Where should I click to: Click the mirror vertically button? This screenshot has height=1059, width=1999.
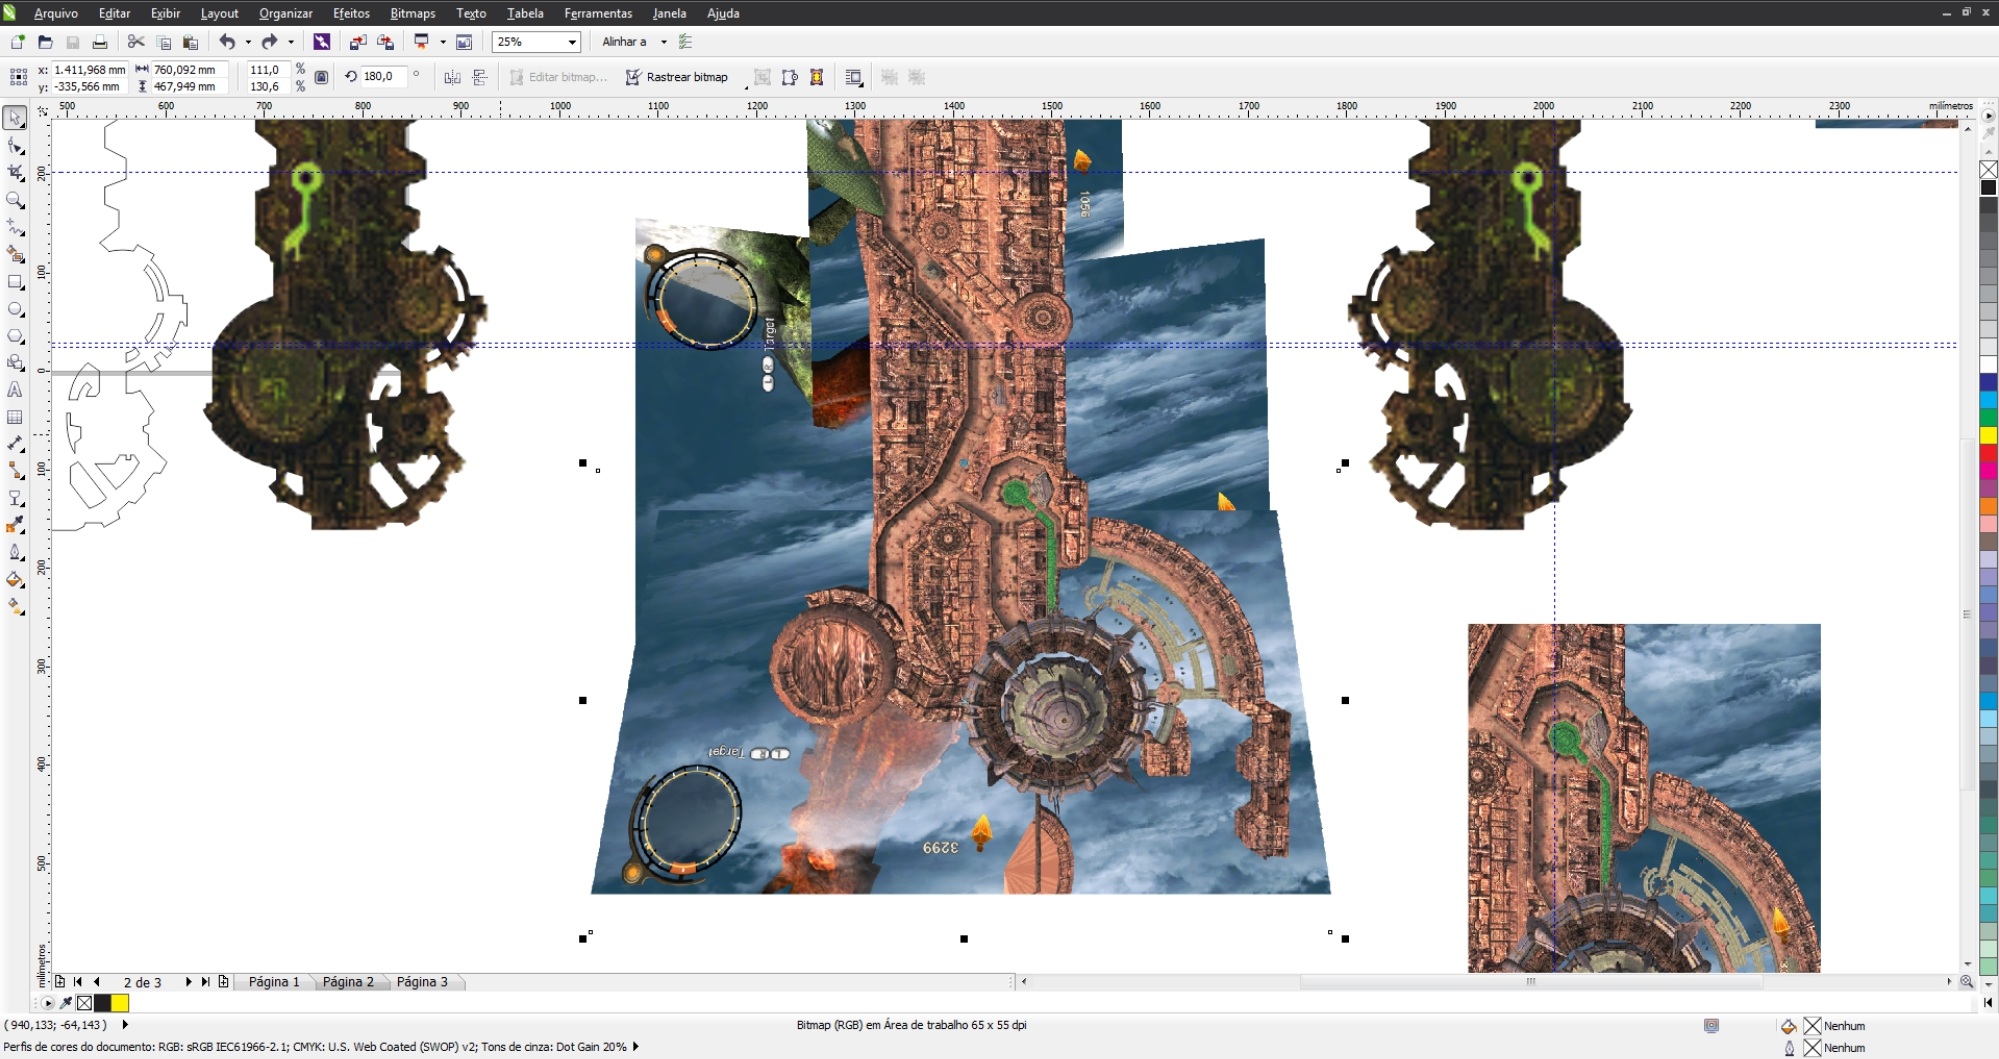point(480,77)
